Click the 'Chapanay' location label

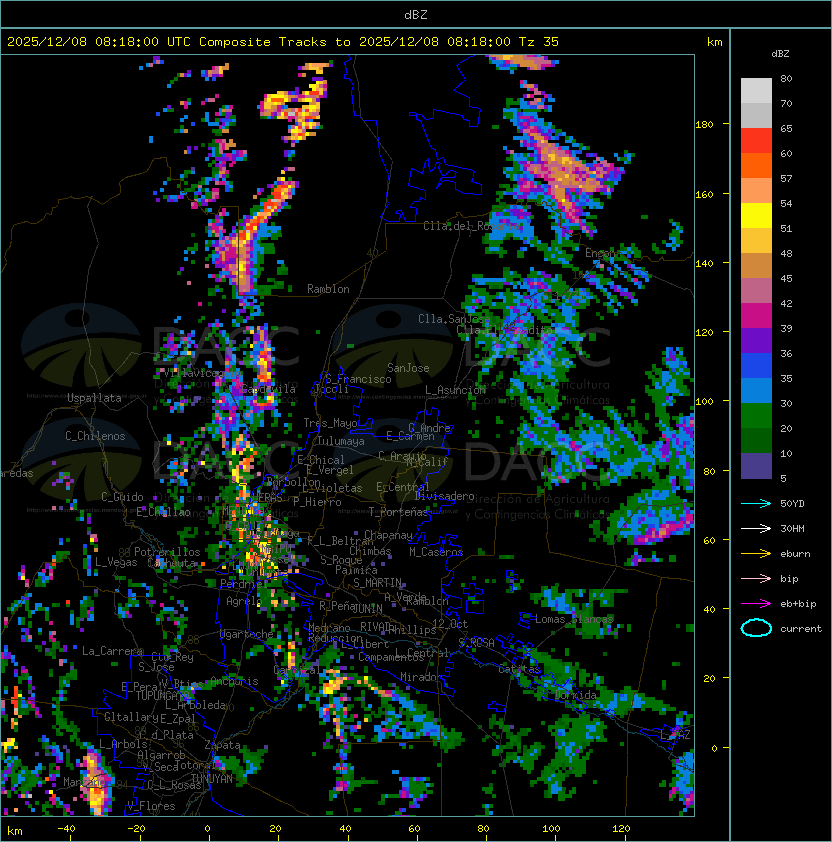coord(388,535)
